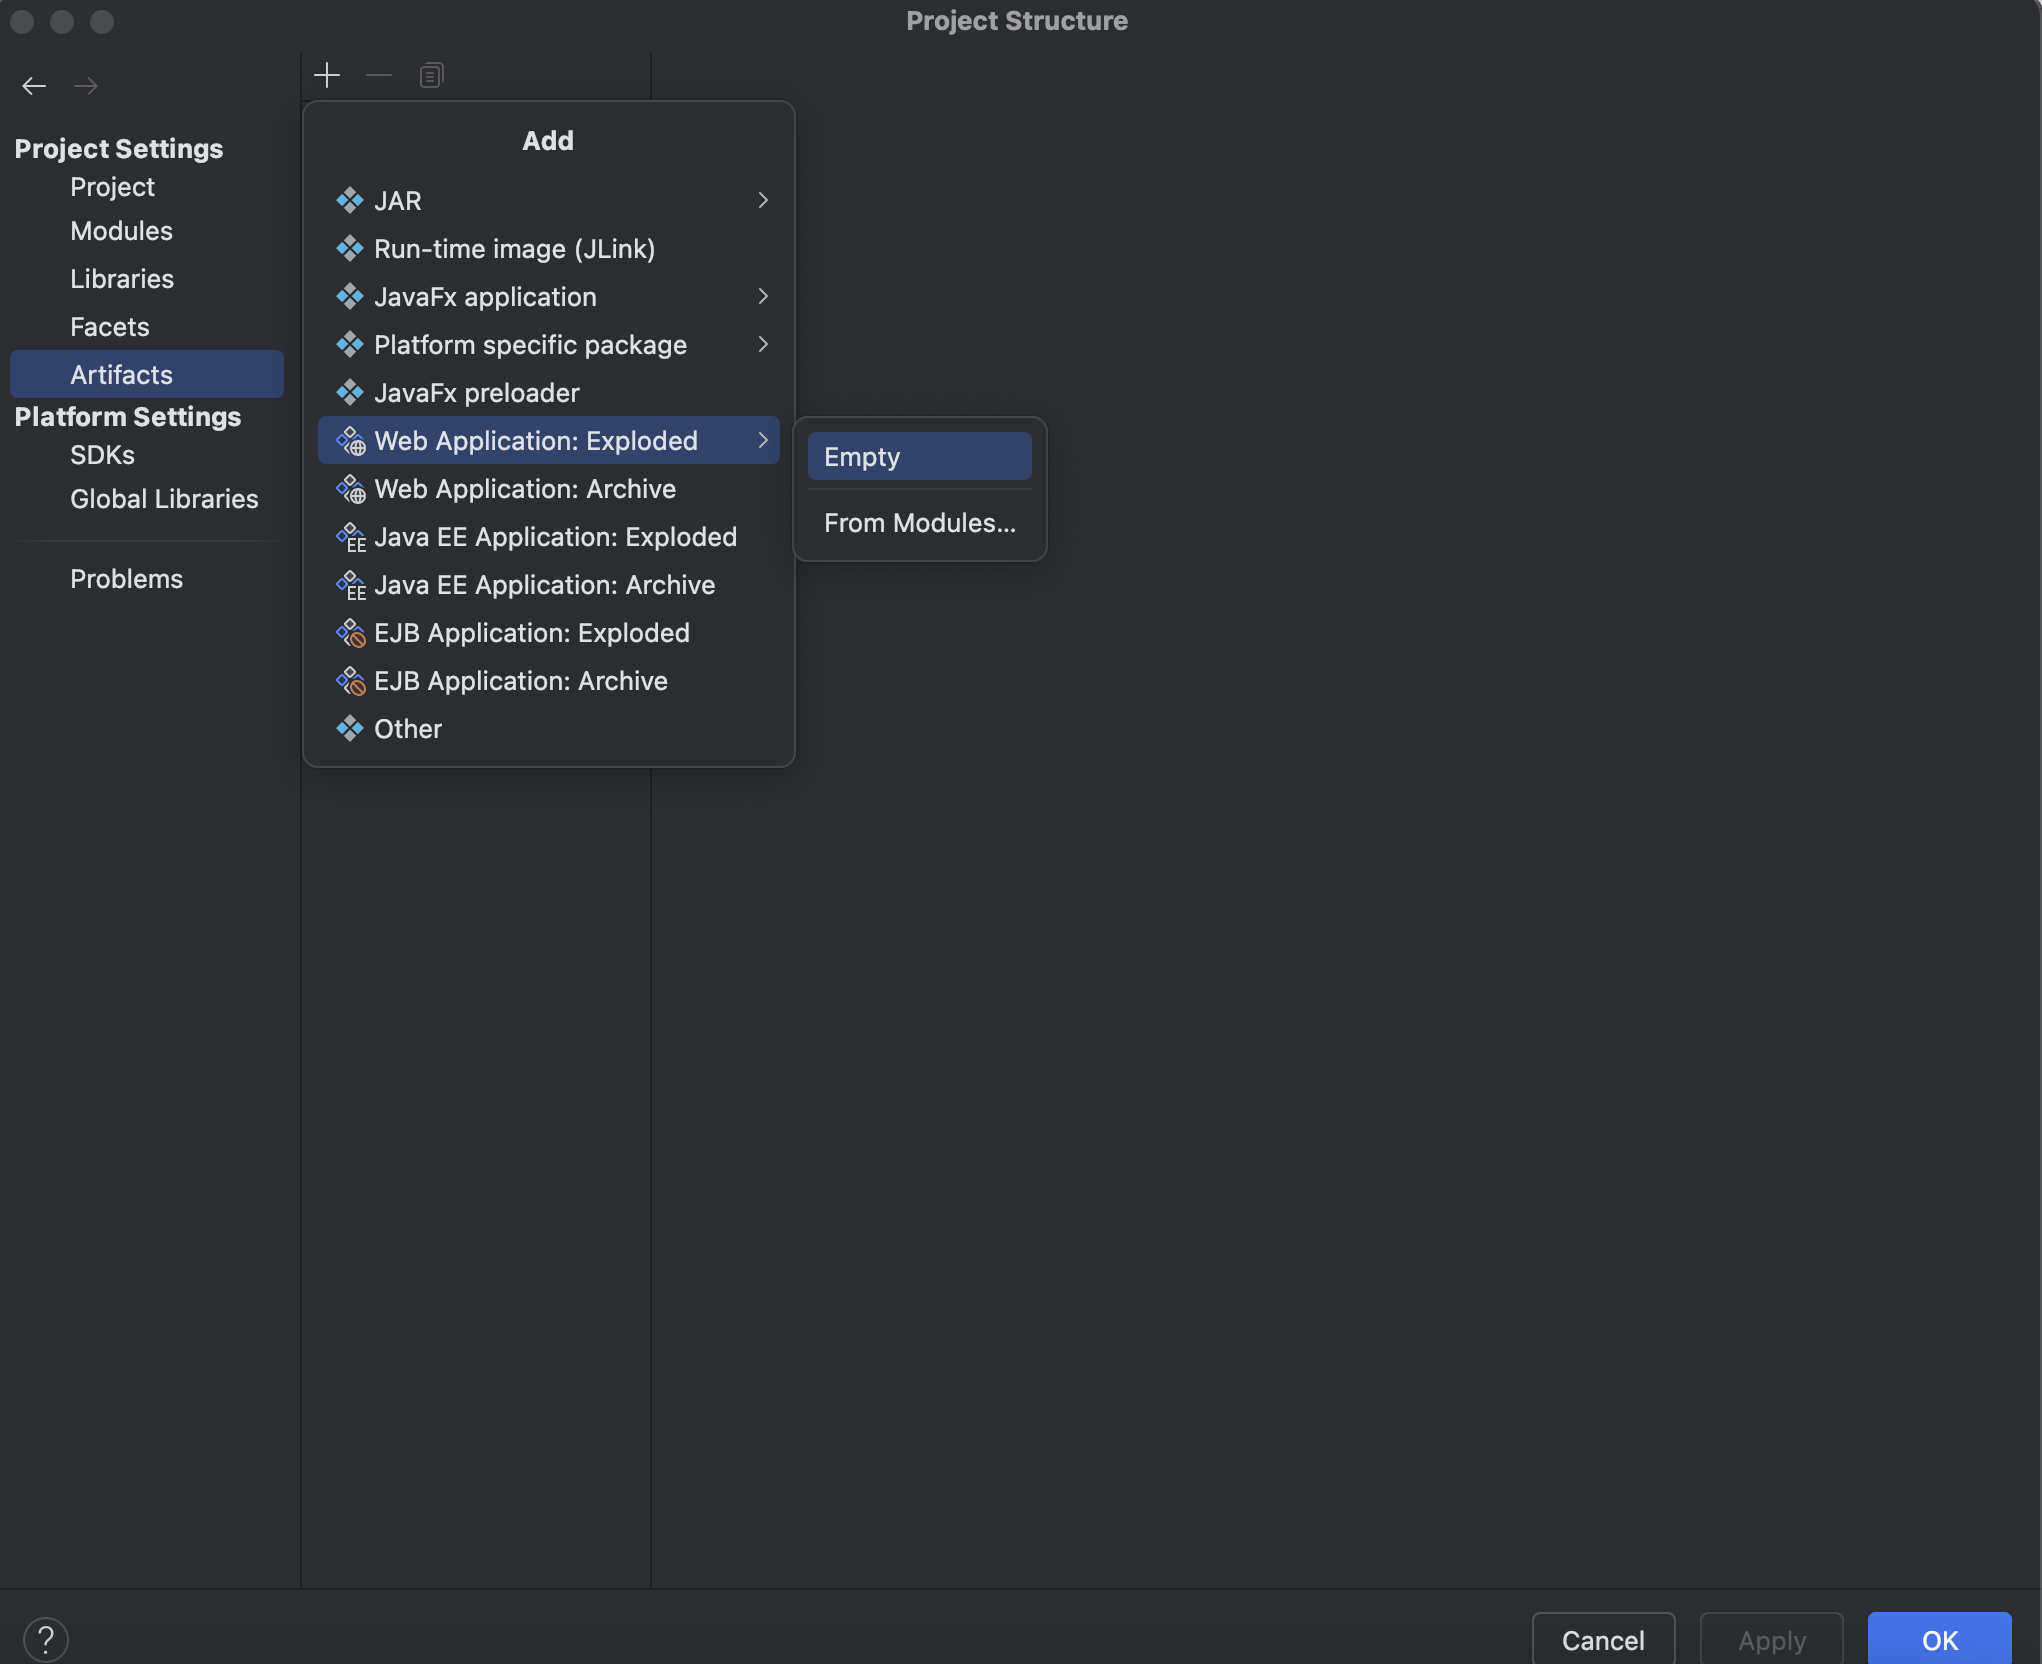
Task: Open Modules in Project Settings
Action: pos(121,231)
